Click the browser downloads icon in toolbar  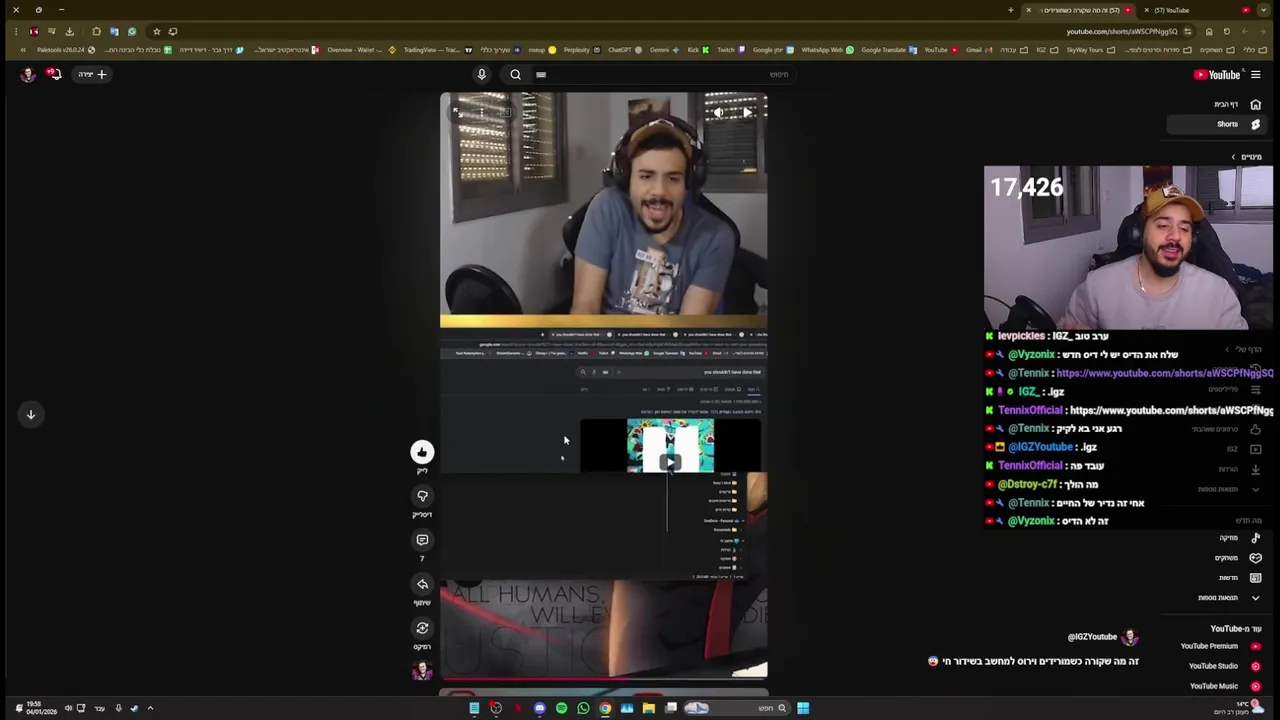pyautogui.click(x=69, y=31)
